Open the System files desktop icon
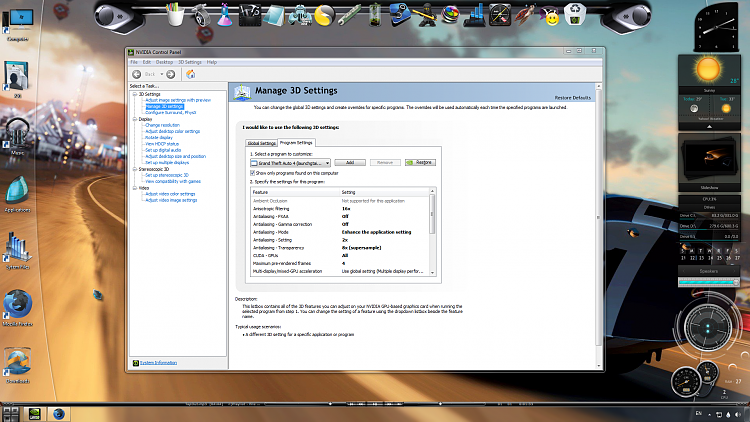Screen dimensions: 750x422 (x=18, y=251)
